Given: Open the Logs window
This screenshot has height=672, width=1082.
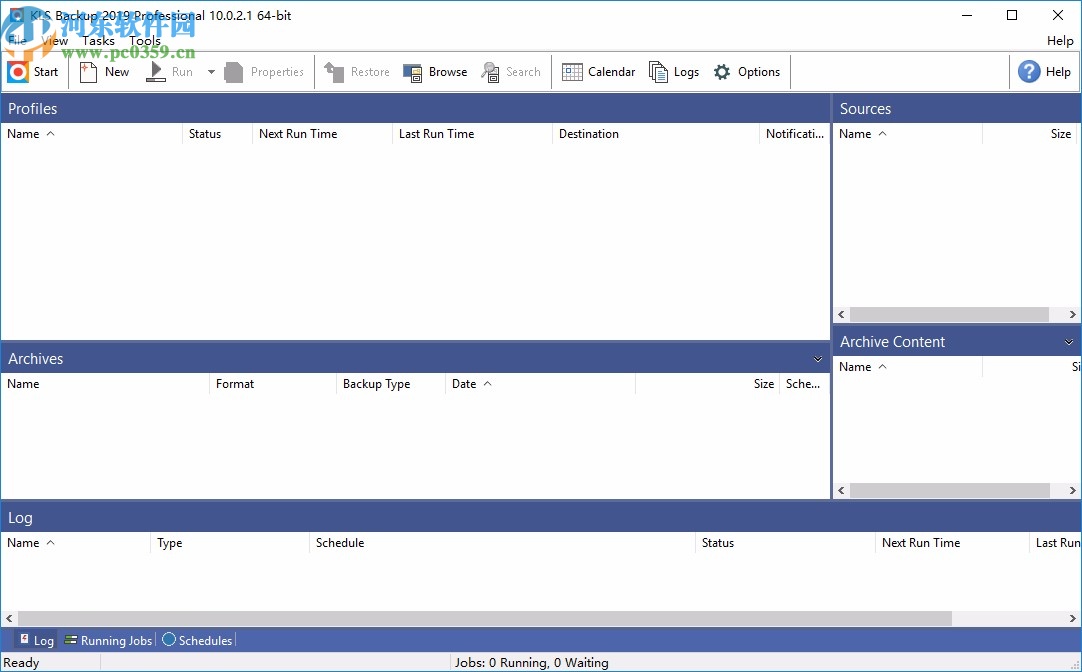Looking at the screenshot, I should coord(673,72).
